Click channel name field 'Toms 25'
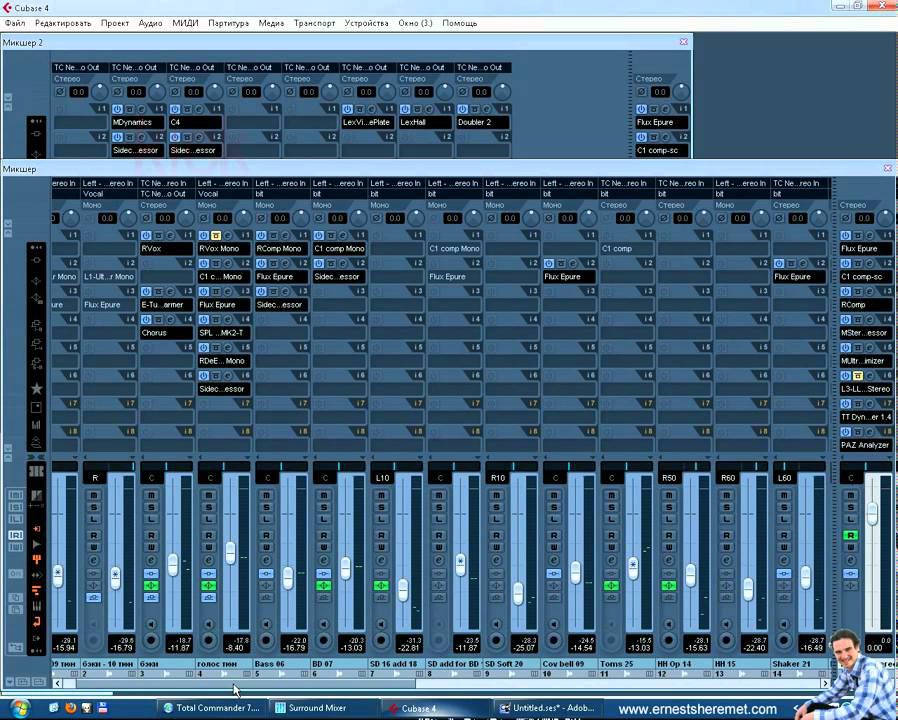 pos(626,663)
